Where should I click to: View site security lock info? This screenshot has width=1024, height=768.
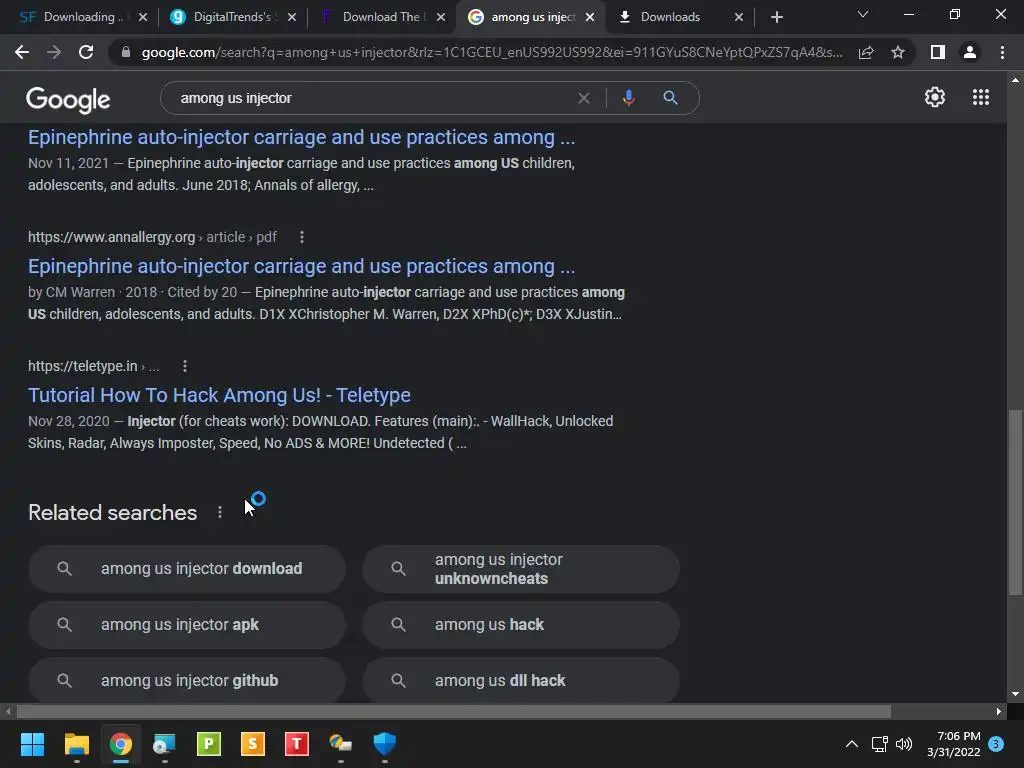[x=126, y=52]
